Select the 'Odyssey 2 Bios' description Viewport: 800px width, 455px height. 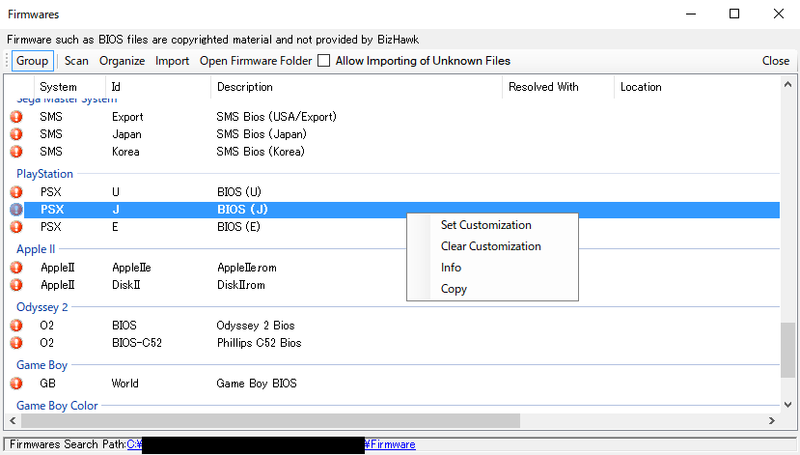pos(256,325)
